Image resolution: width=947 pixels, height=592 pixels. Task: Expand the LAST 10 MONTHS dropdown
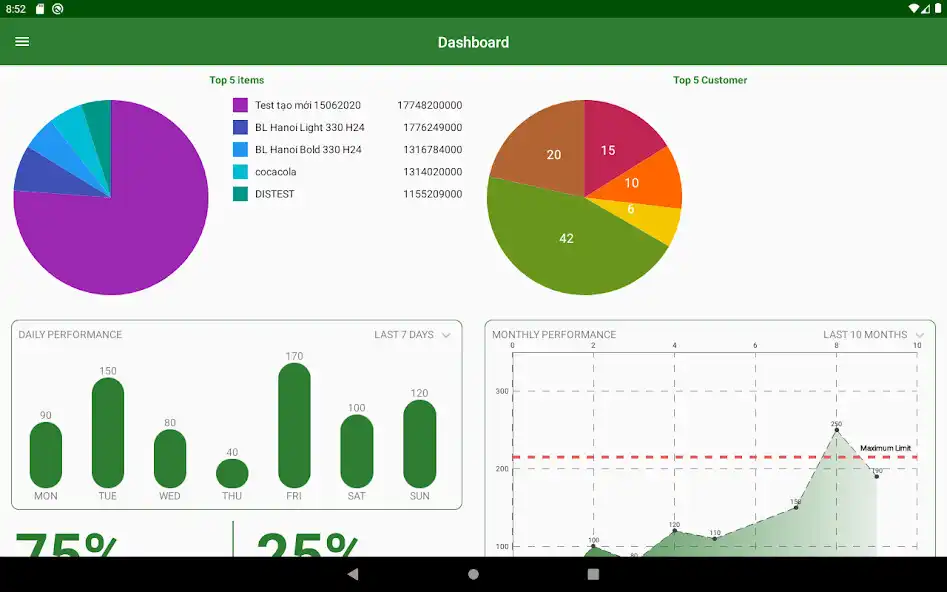pos(873,335)
